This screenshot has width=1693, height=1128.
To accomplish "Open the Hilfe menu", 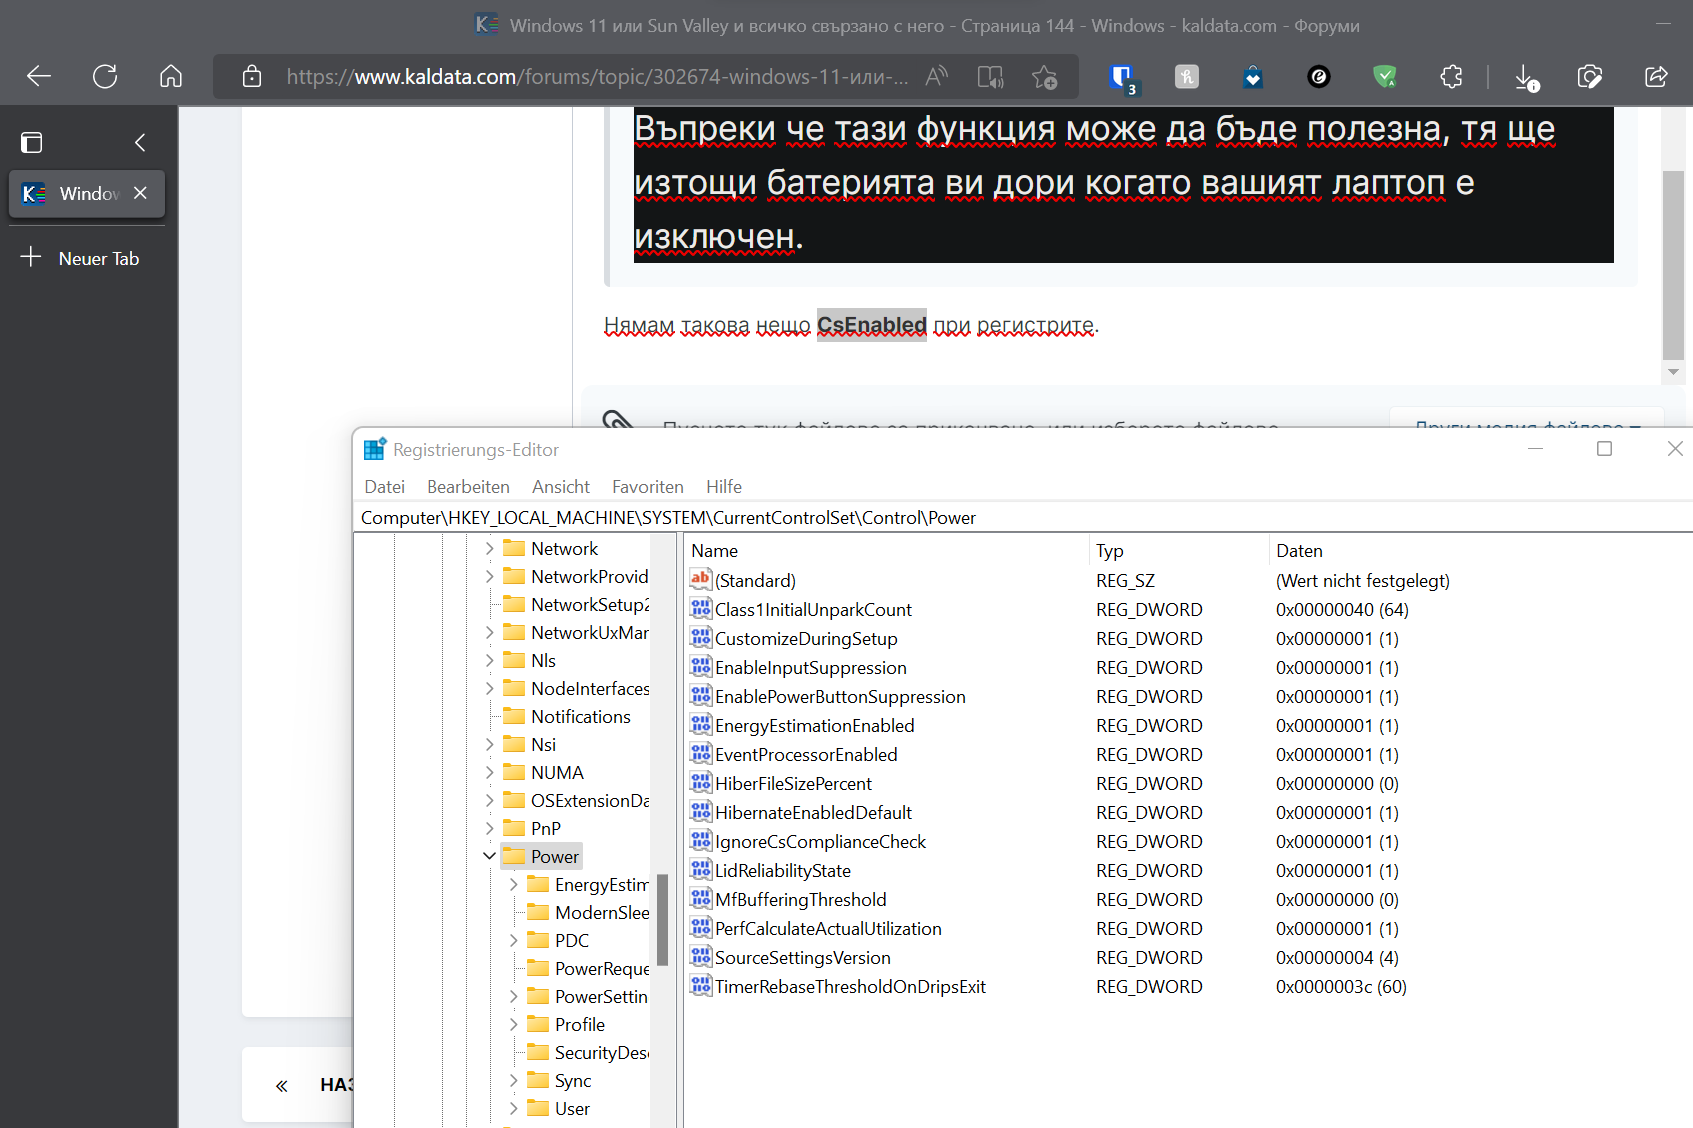I will (x=724, y=487).
